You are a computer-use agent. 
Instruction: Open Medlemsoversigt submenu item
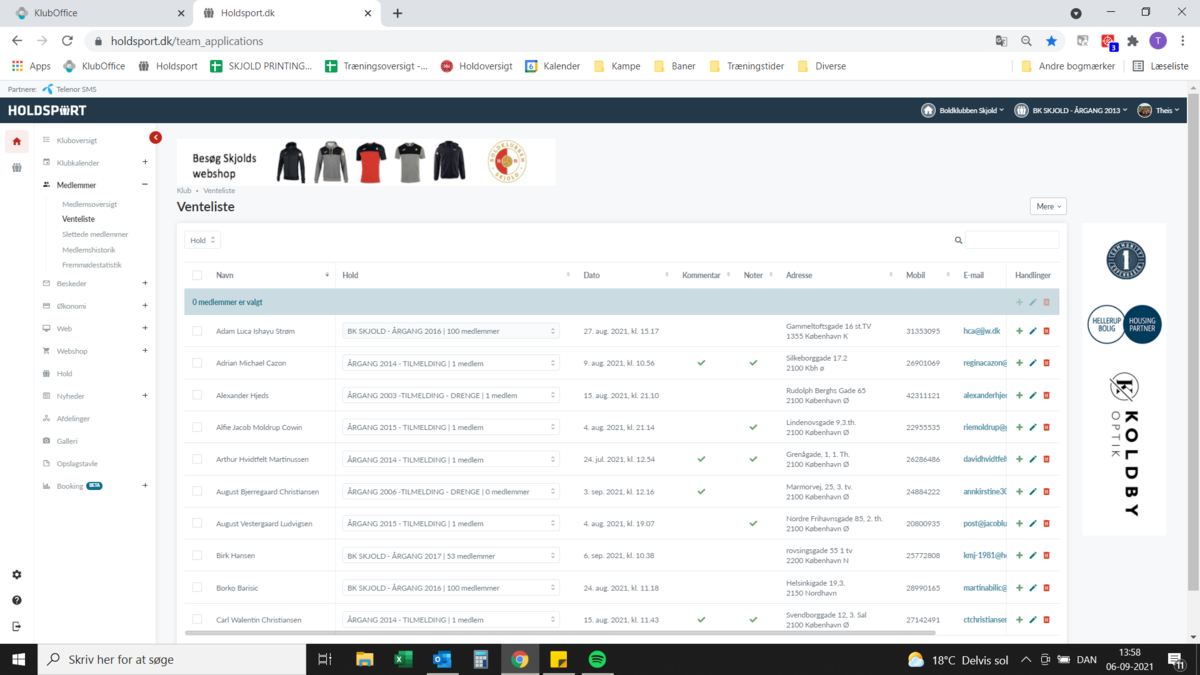pyautogui.click(x=89, y=204)
